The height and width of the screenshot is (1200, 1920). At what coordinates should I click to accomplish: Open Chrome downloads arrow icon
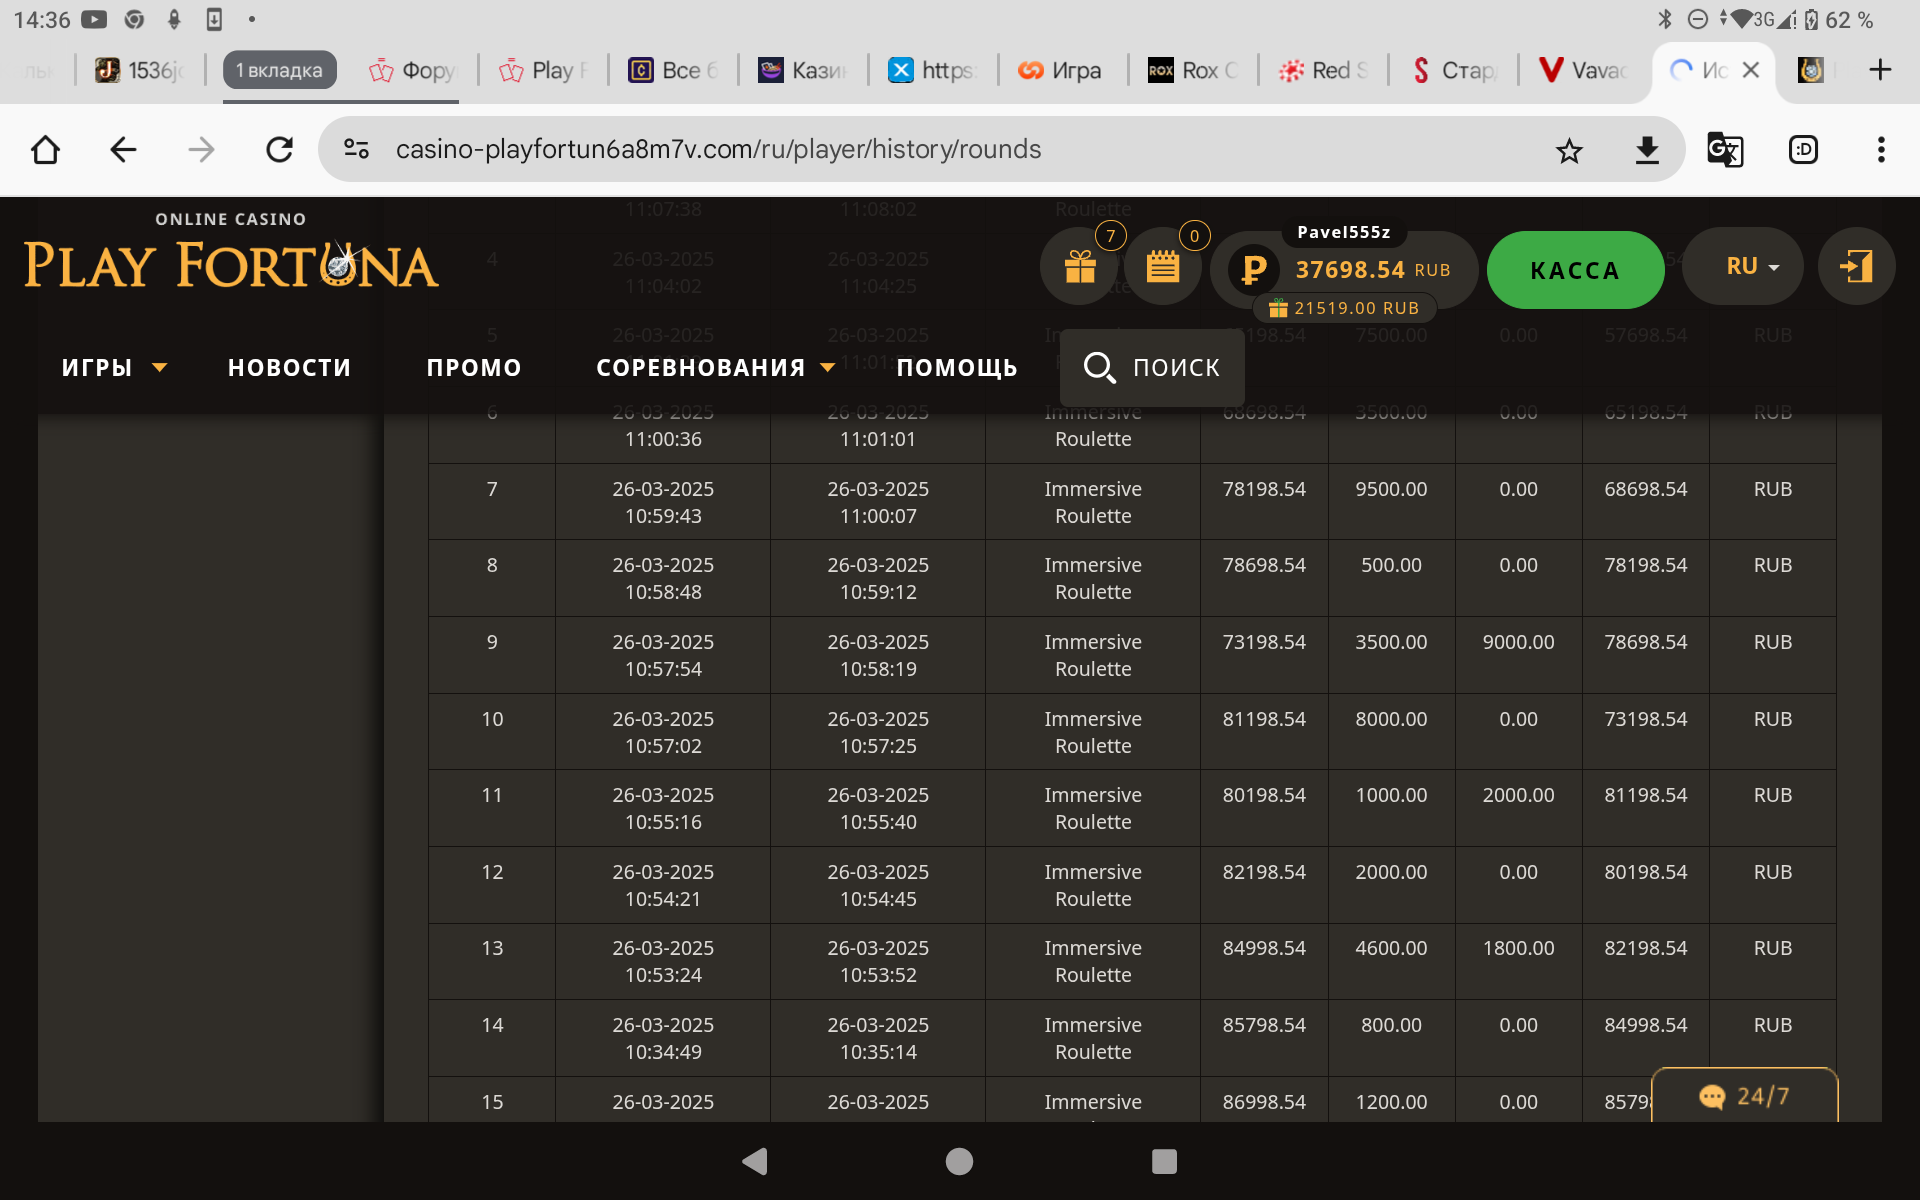[x=1646, y=150]
